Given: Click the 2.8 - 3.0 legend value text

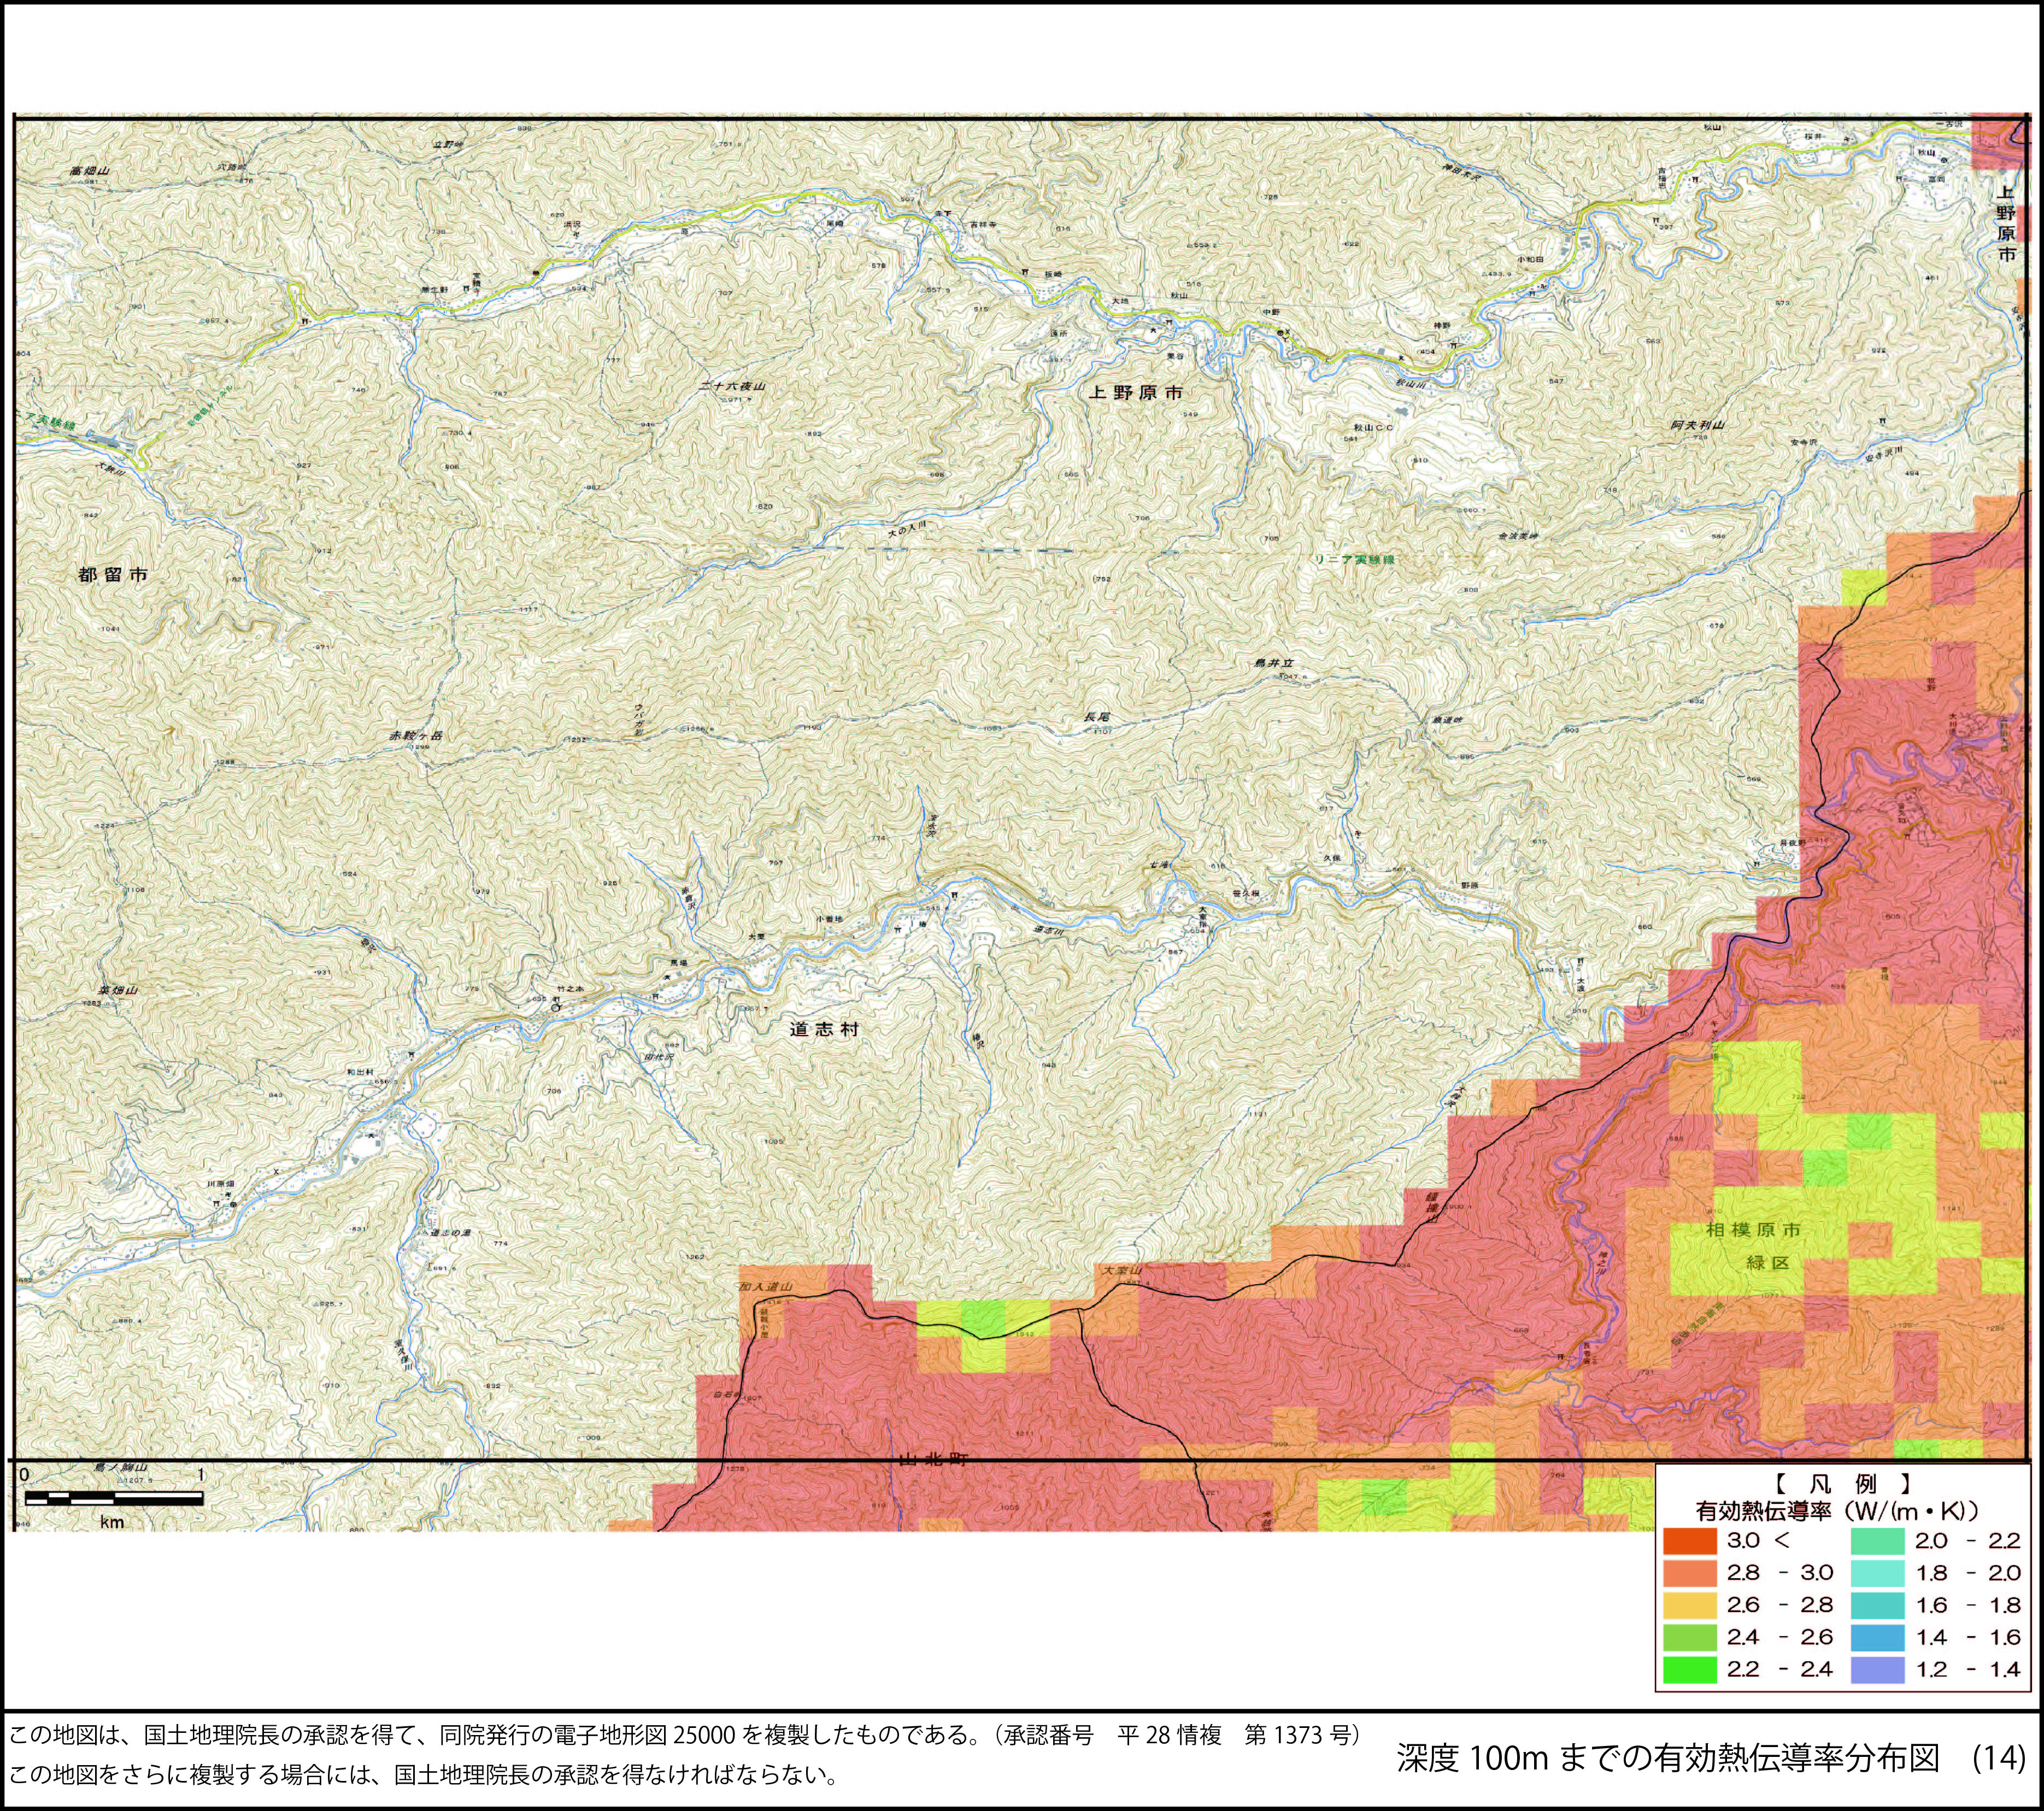Looking at the screenshot, I should (1780, 1573).
